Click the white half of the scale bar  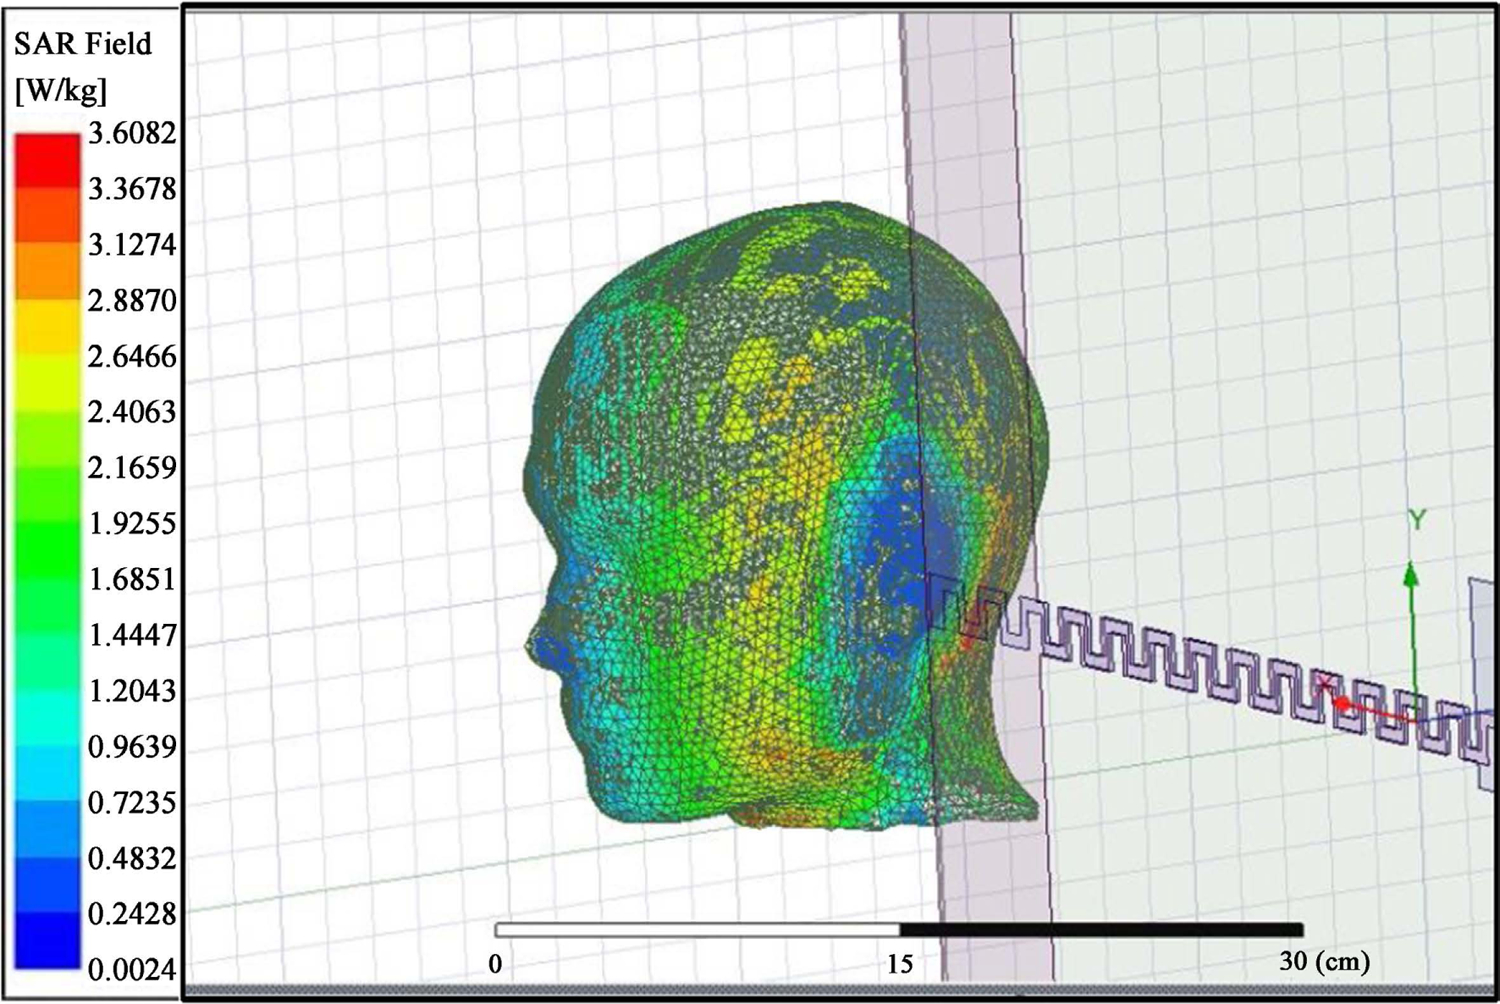coord(697,930)
